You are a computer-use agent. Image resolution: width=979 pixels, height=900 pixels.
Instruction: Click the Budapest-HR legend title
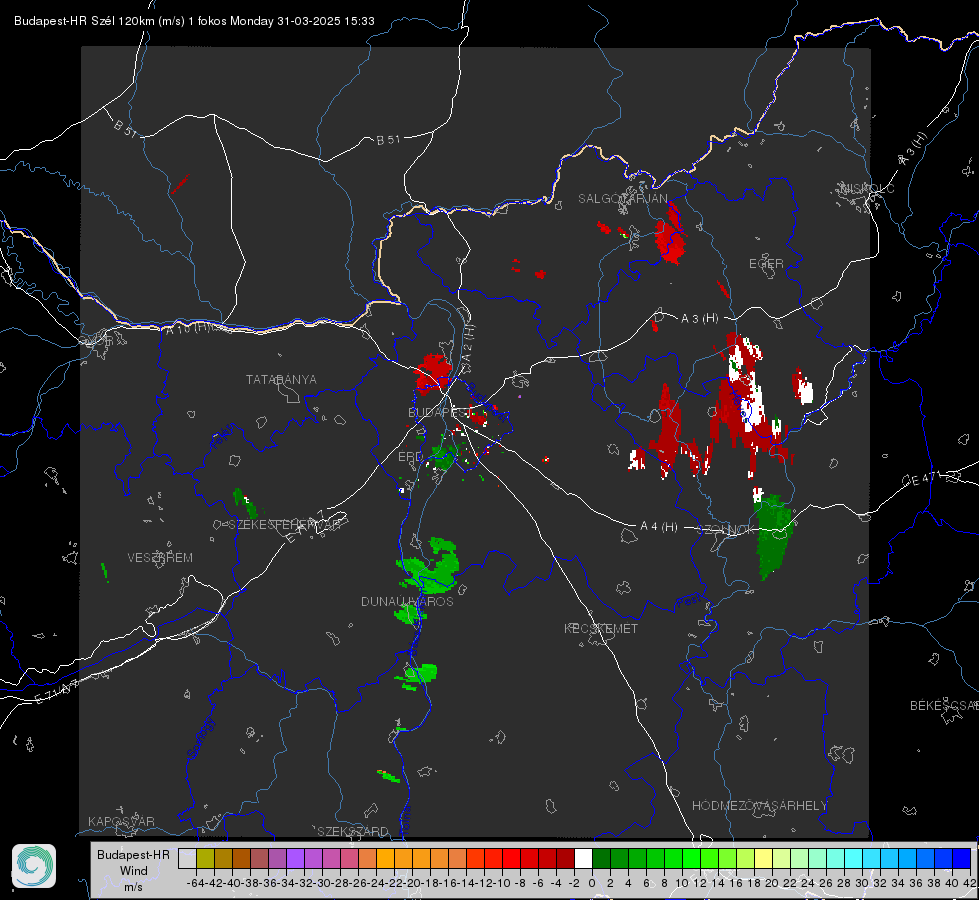[x=133, y=854]
